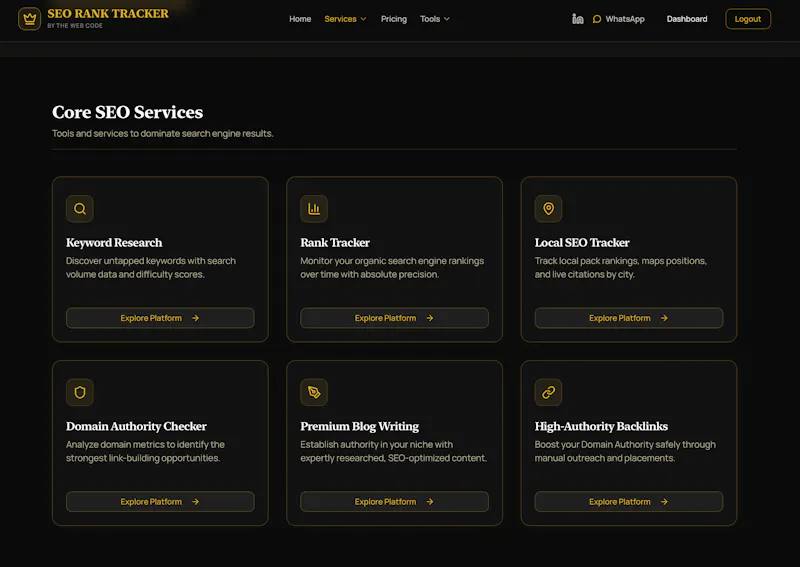
Task: Click the Logout button
Action: tap(748, 19)
